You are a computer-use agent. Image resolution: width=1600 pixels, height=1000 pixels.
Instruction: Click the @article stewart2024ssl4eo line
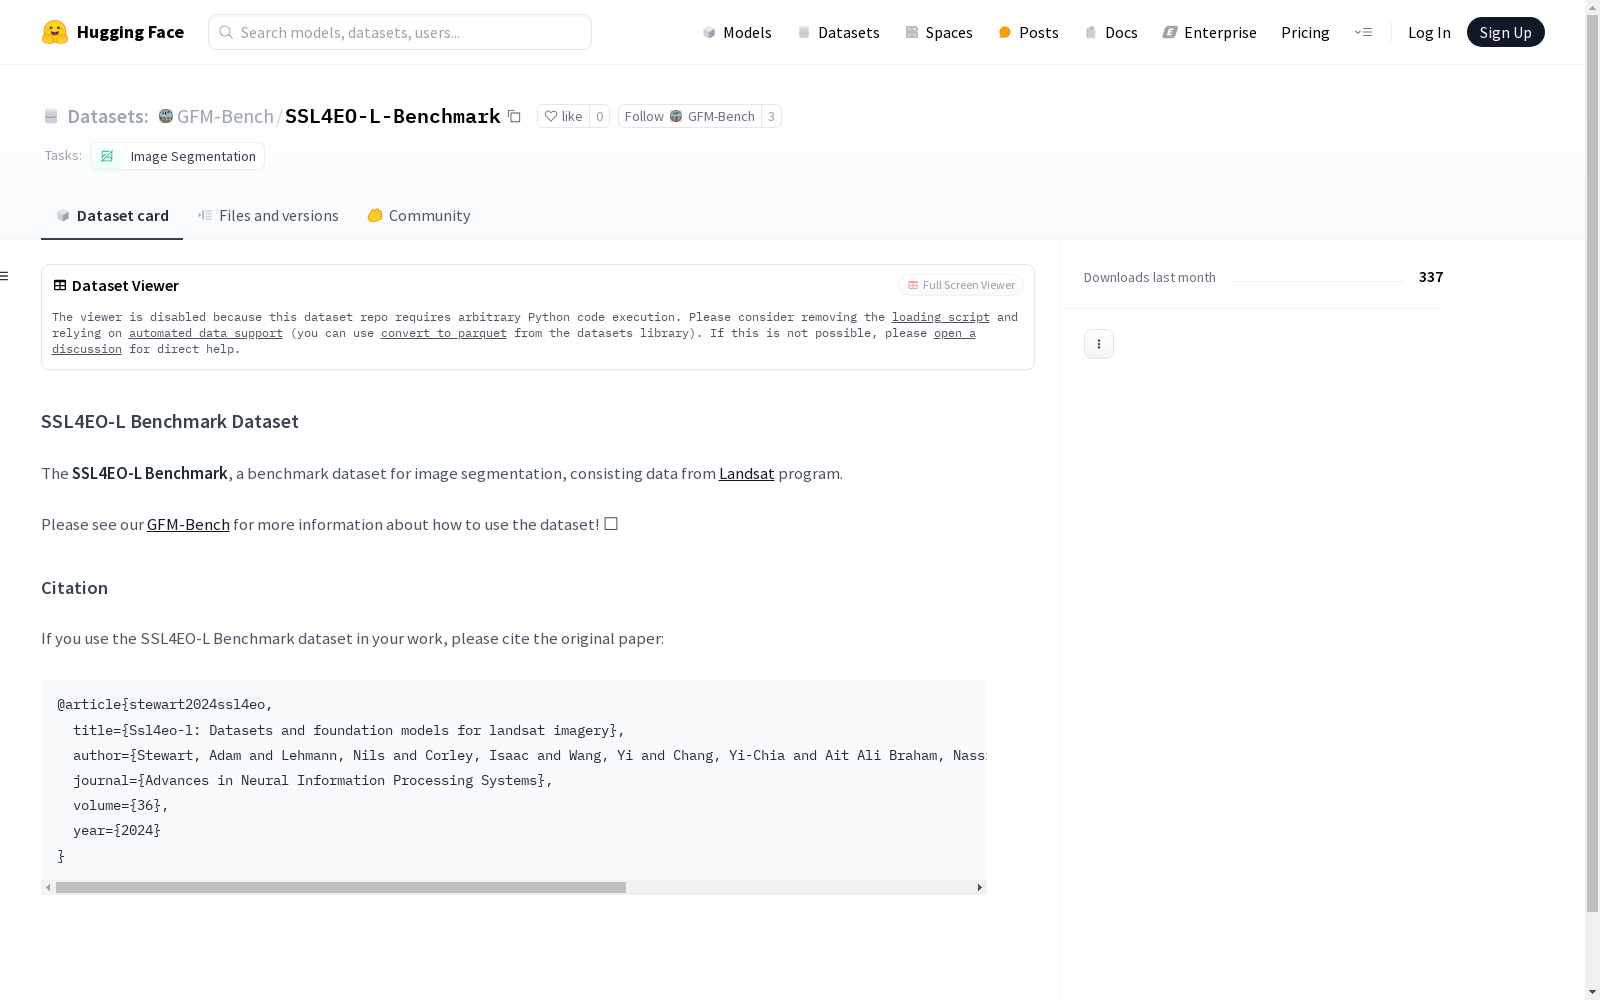[x=165, y=704]
